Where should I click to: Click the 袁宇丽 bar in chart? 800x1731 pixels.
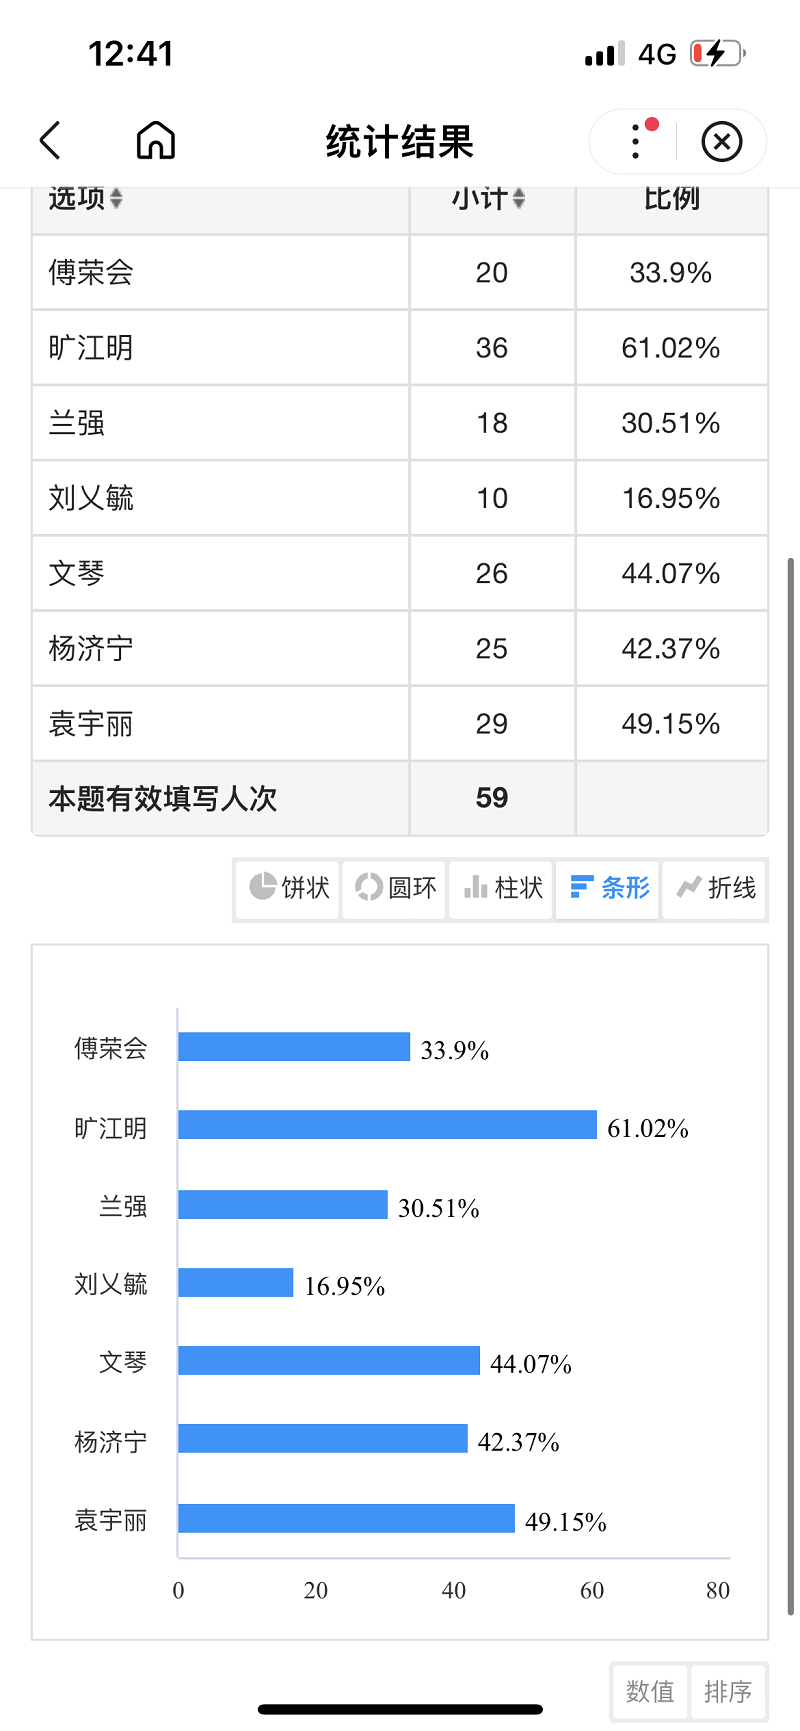pos(346,1518)
